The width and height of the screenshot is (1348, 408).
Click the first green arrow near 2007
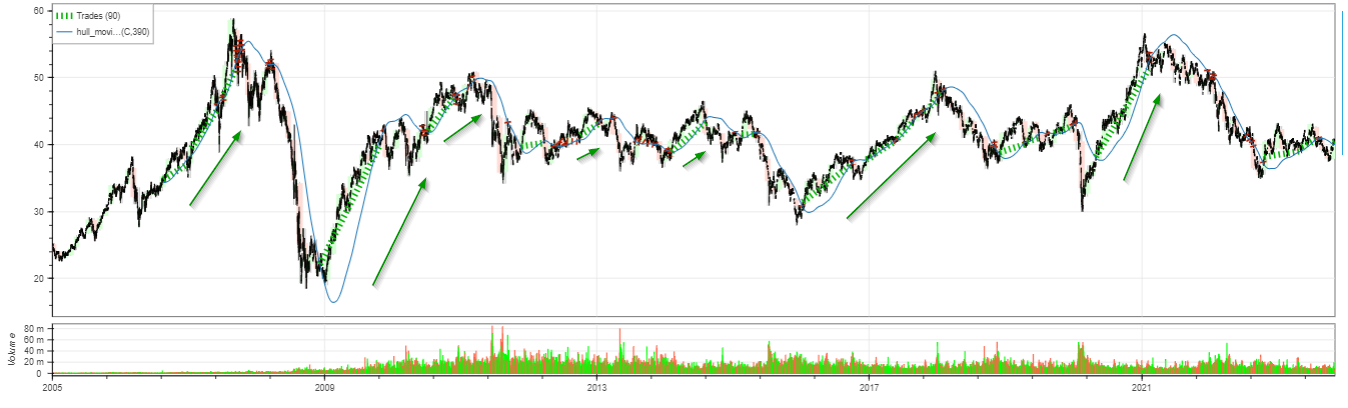(215, 168)
